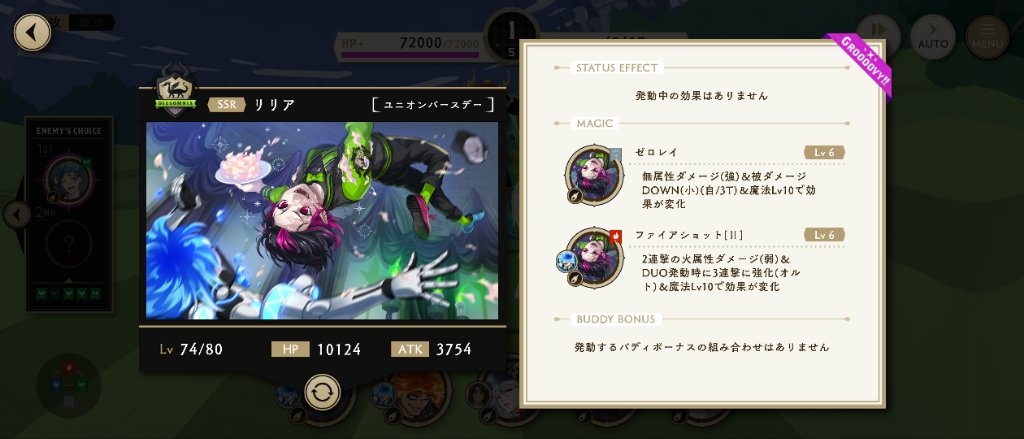Click the SSR rarity label
Image resolution: width=1024 pixels, height=439 pixels.
tap(227, 105)
